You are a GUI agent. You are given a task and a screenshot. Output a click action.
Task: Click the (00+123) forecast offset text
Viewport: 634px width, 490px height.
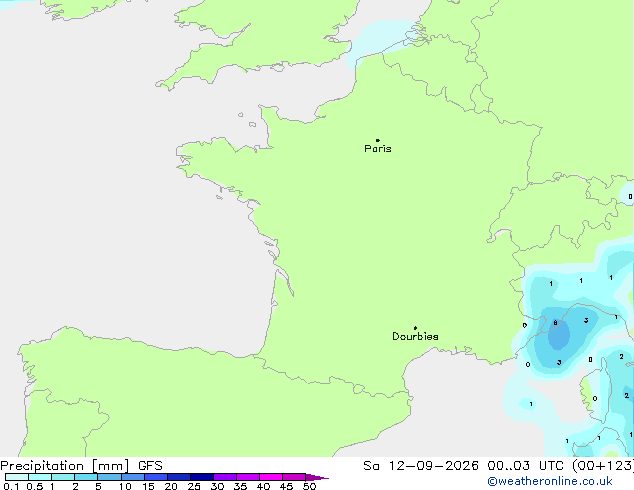pos(603,466)
